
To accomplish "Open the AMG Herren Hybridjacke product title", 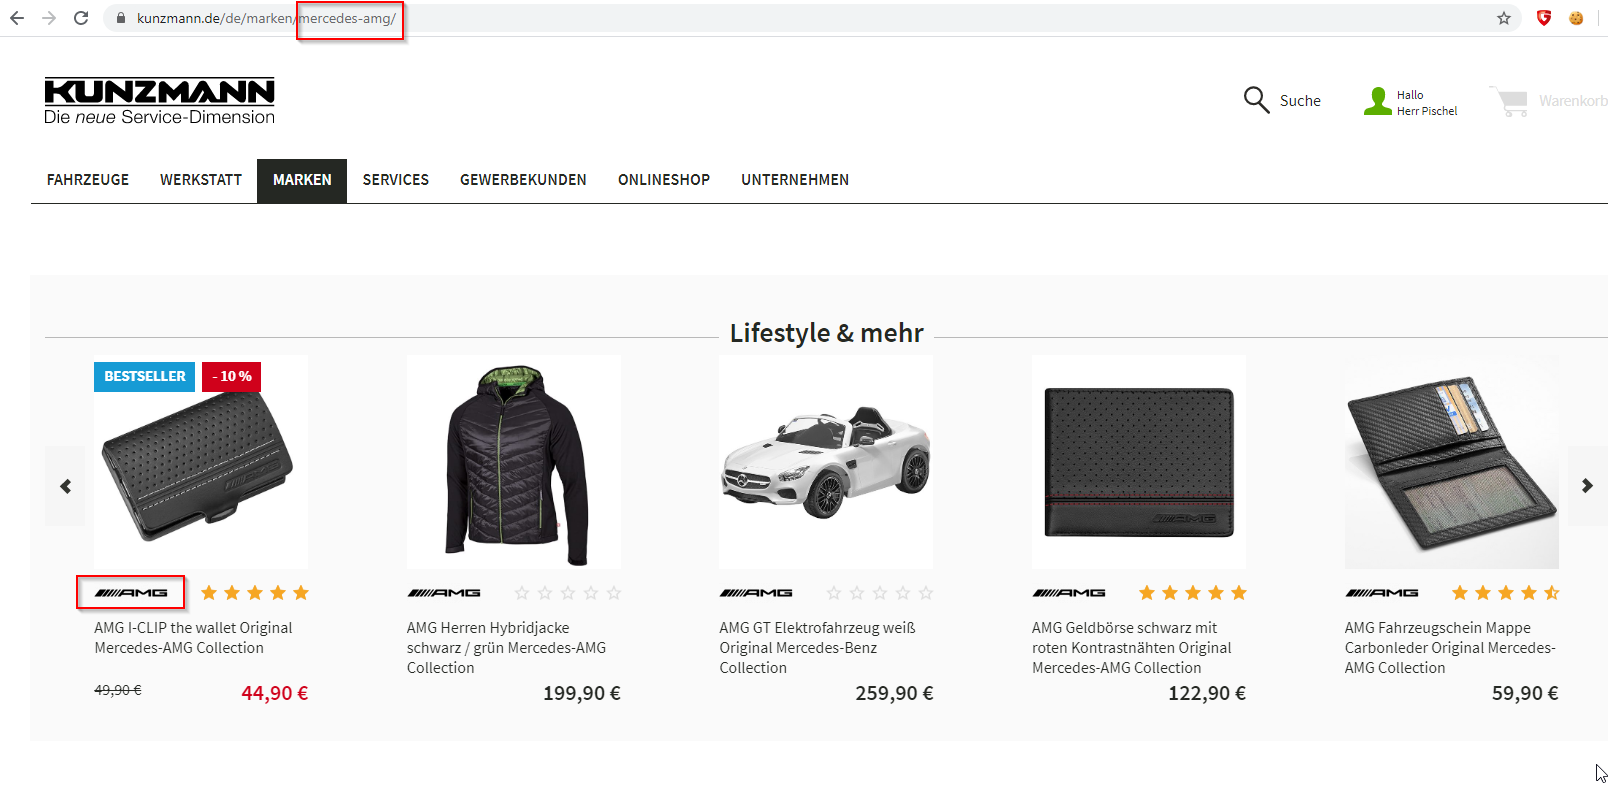I will pyautogui.click(x=506, y=648).
